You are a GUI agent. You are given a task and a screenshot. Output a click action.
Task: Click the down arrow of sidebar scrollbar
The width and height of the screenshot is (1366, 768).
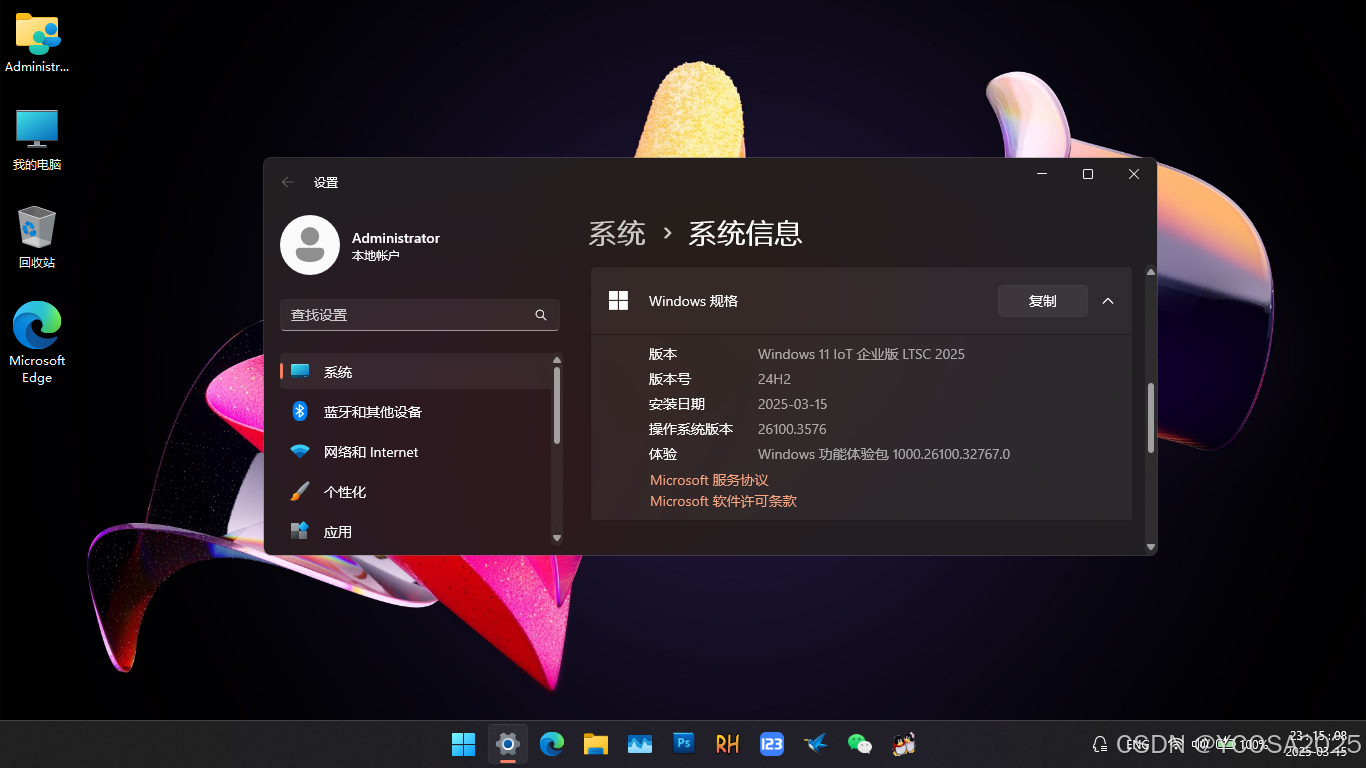[x=557, y=539]
